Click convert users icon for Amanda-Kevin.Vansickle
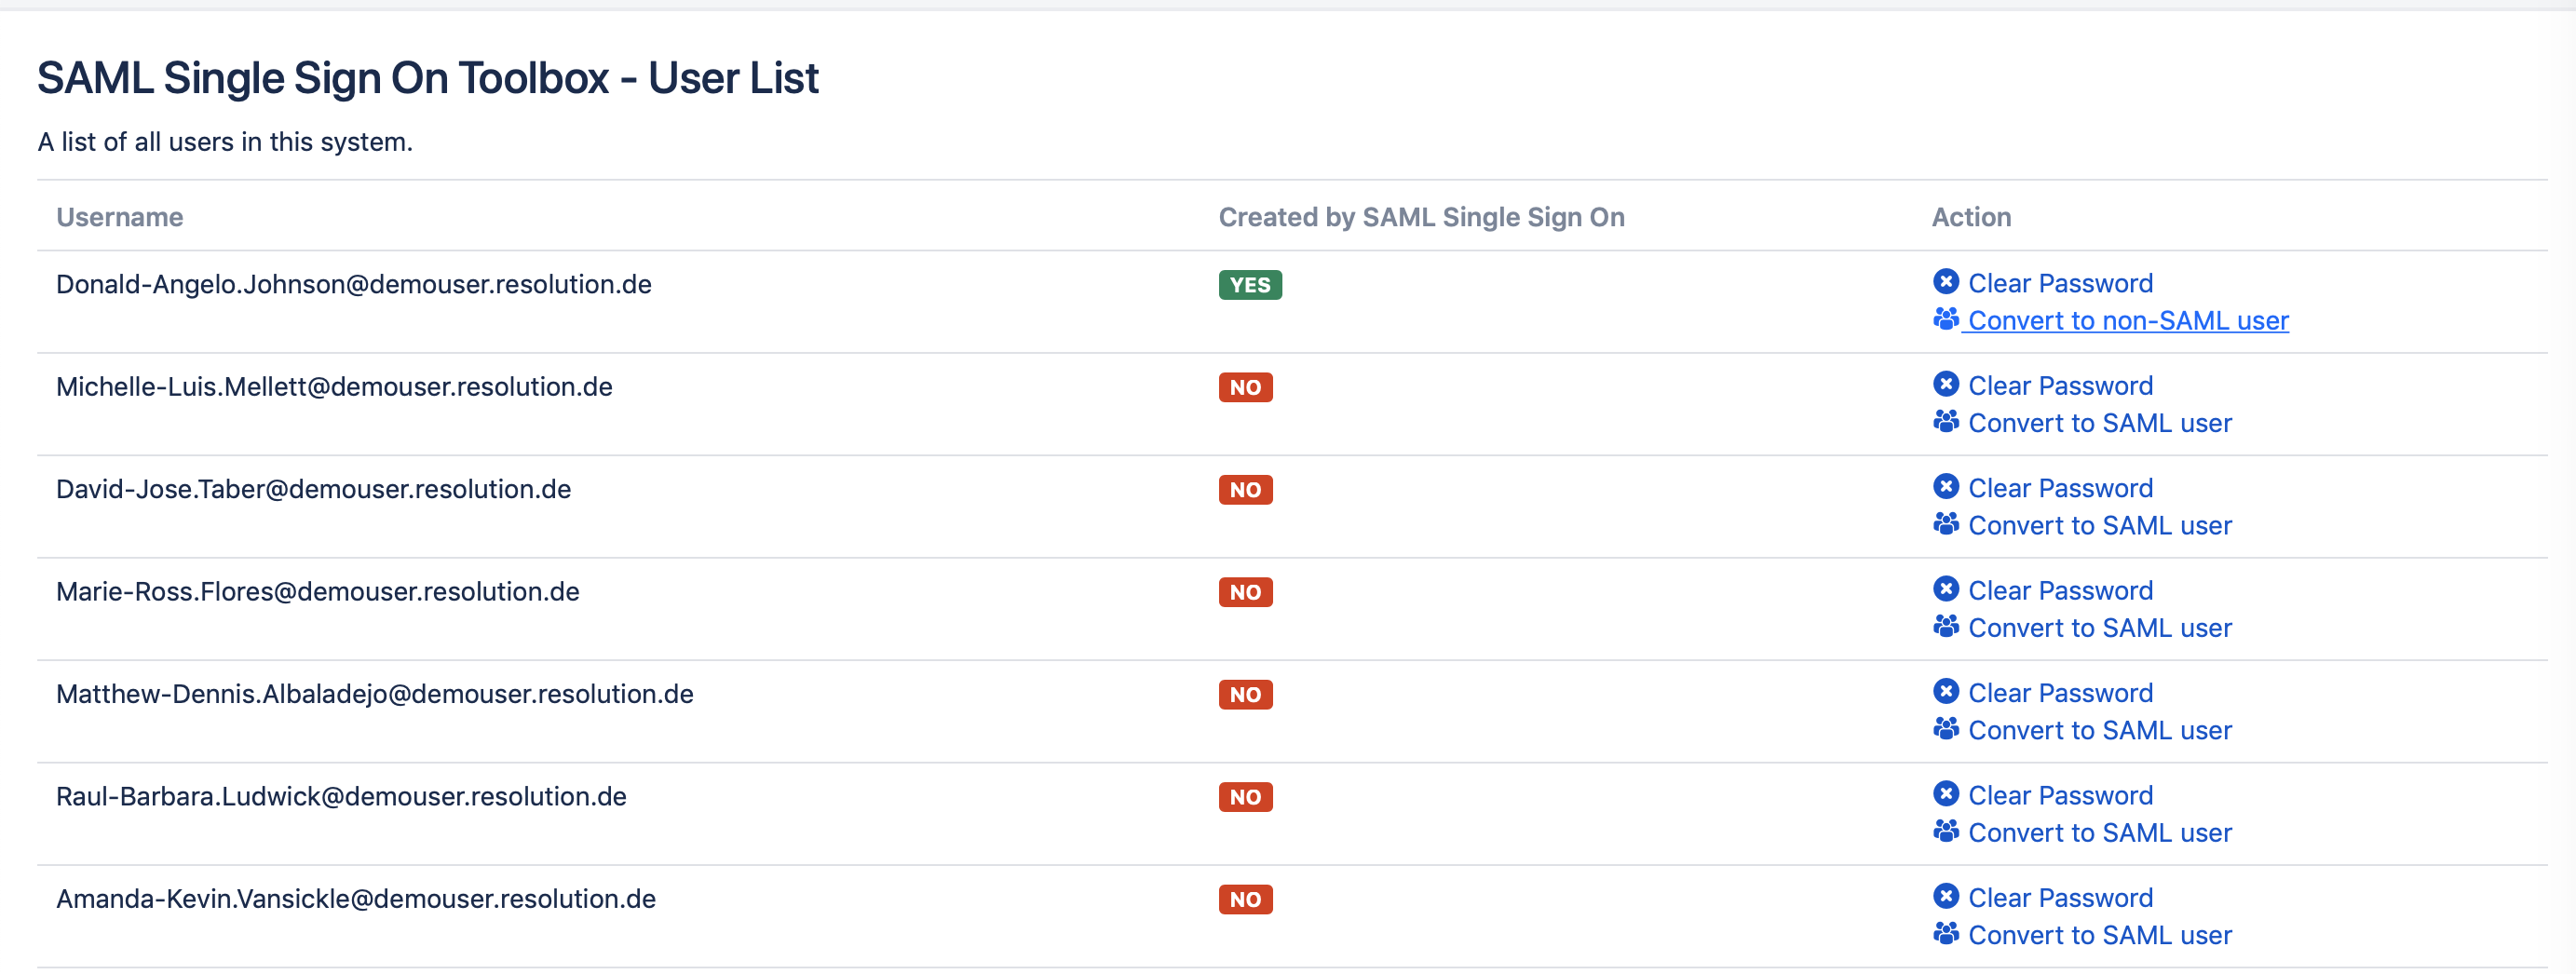 point(1945,934)
